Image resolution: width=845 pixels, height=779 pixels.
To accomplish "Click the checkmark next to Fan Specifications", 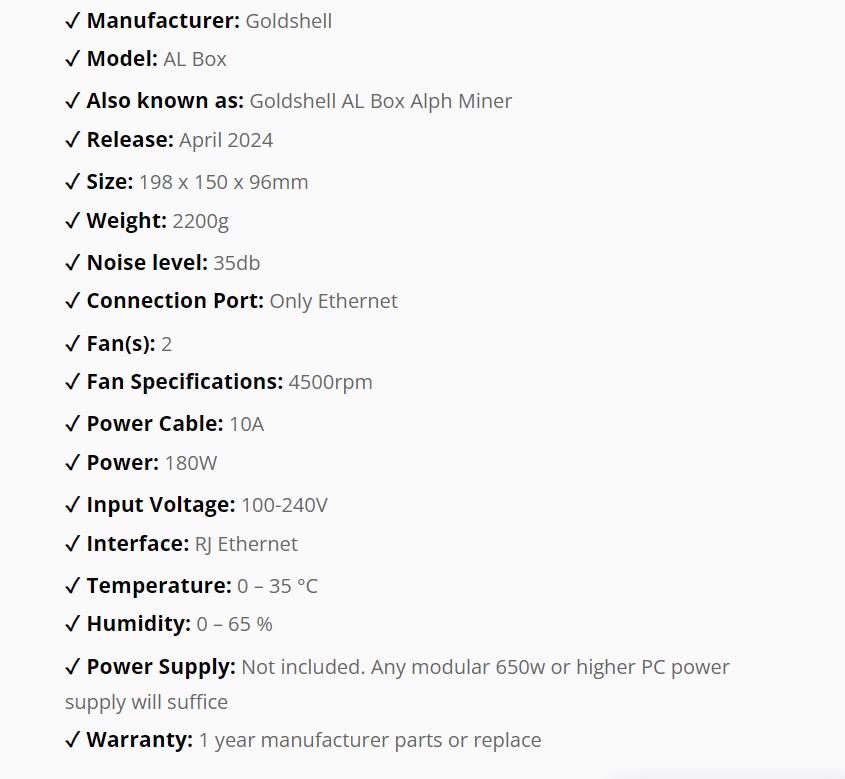I will click(72, 382).
